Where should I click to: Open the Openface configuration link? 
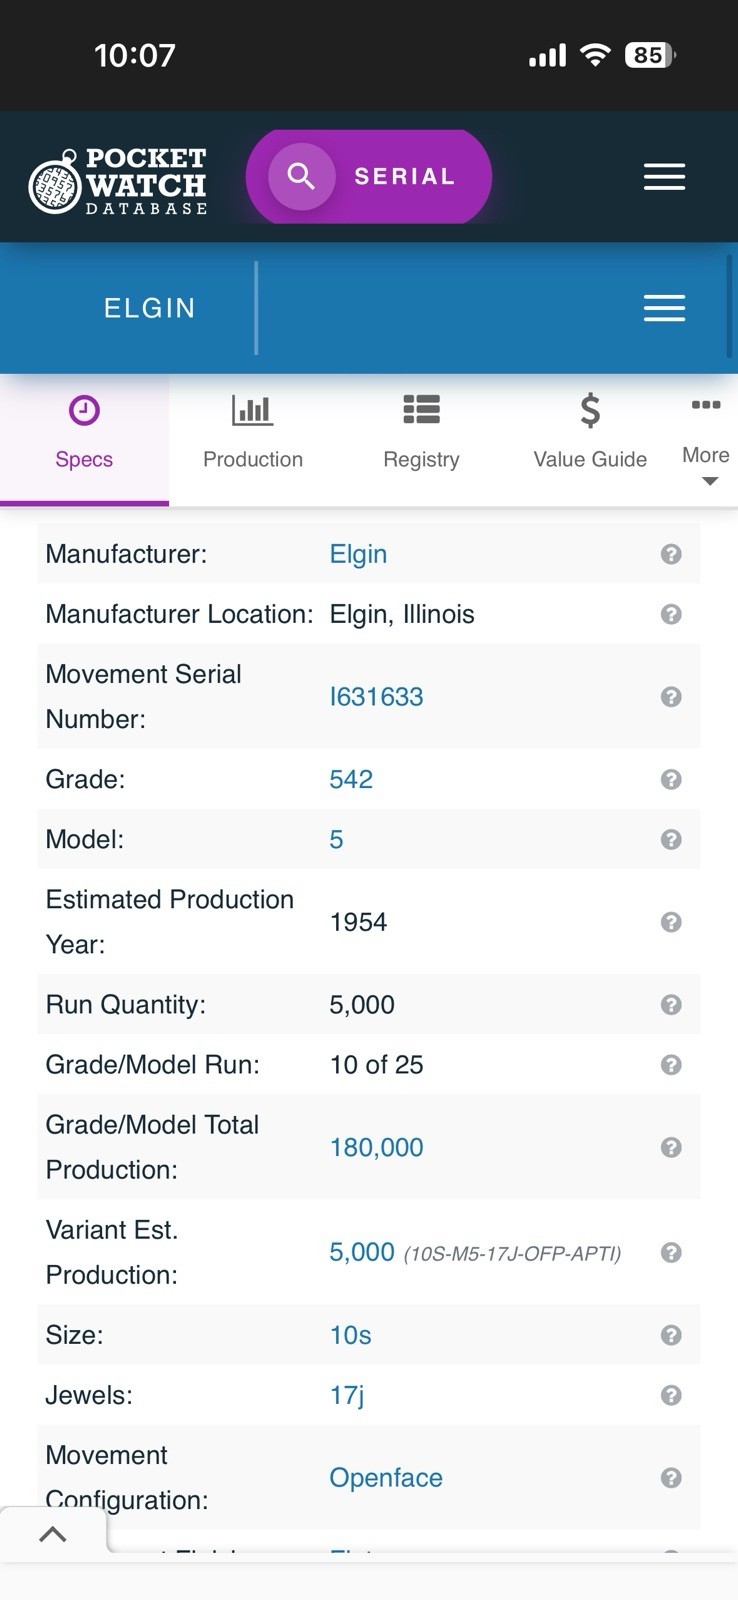[x=386, y=1478]
